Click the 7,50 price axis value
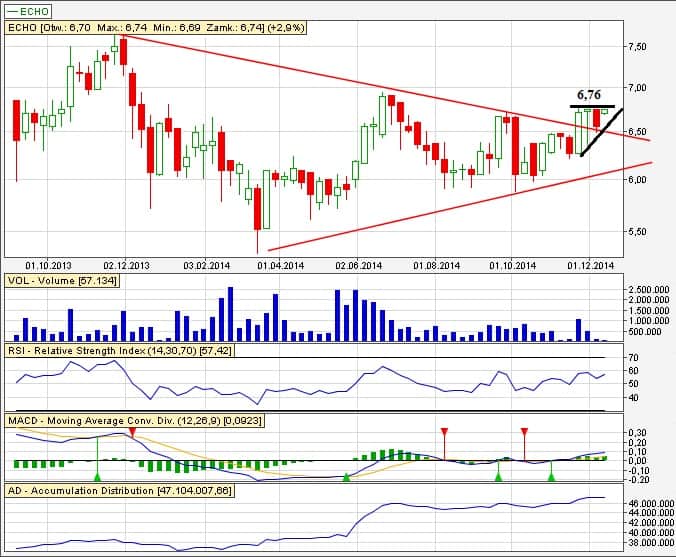Viewport: 676px width, 557px height. coord(634,47)
